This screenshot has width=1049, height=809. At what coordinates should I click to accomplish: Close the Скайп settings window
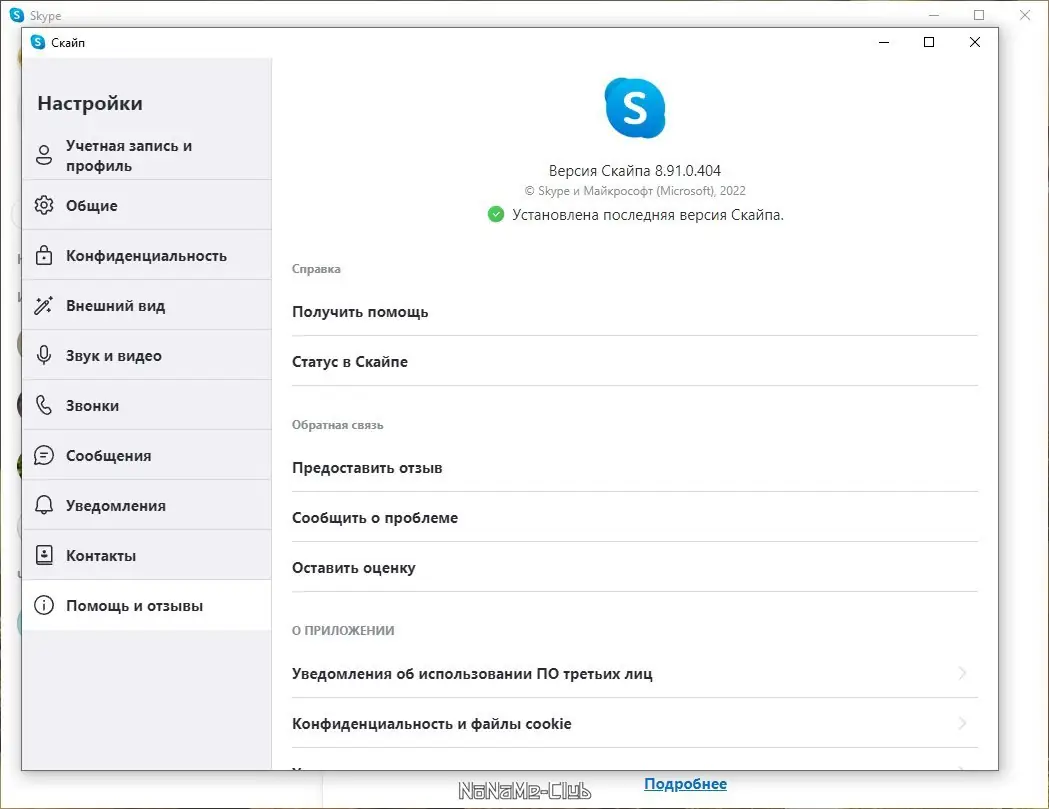[x=975, y=42]
